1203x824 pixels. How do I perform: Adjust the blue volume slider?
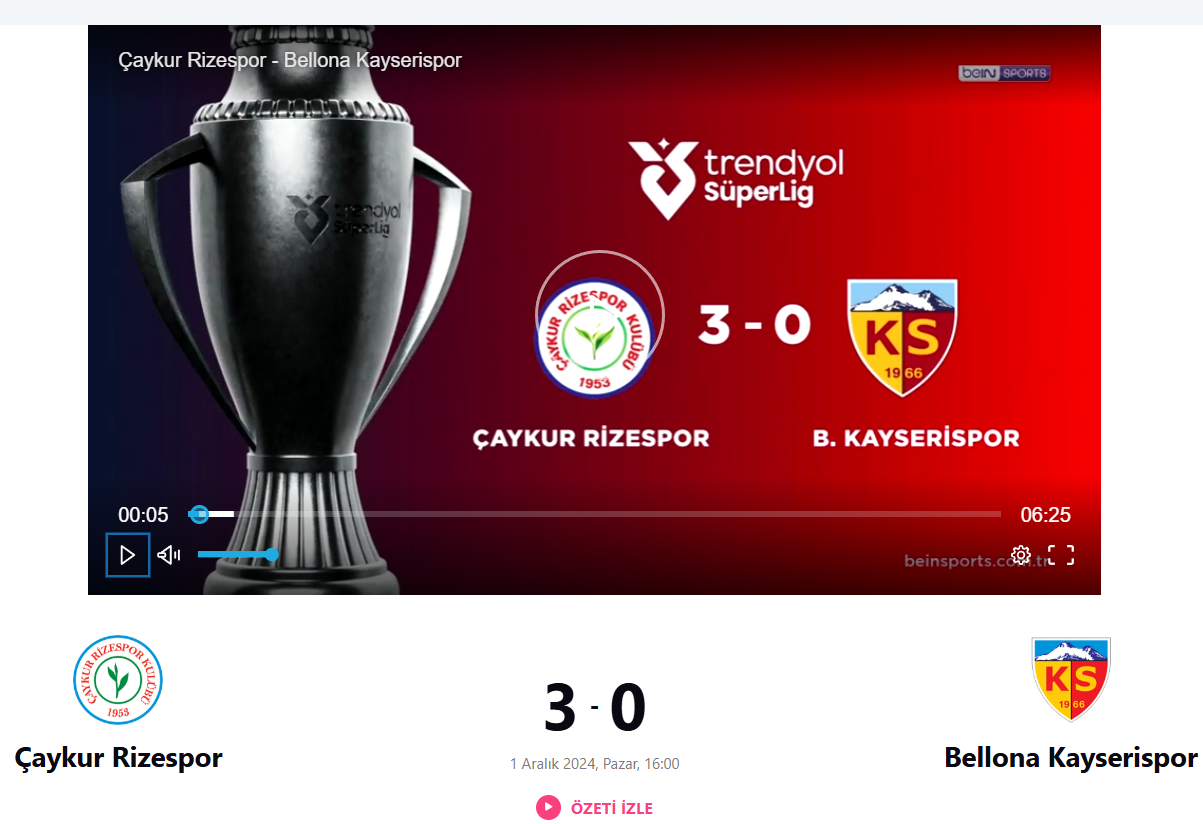point(236,554)
